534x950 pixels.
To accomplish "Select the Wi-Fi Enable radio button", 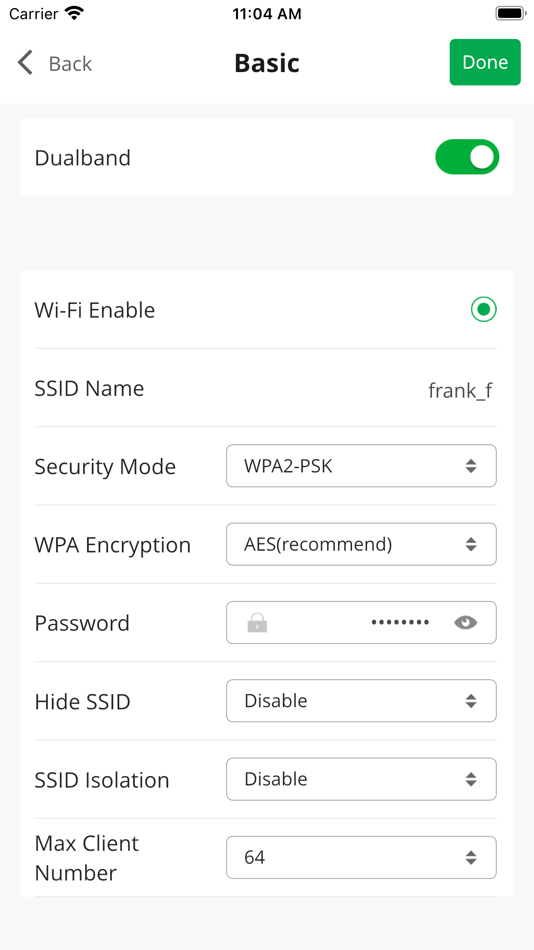I will point(483,310).
